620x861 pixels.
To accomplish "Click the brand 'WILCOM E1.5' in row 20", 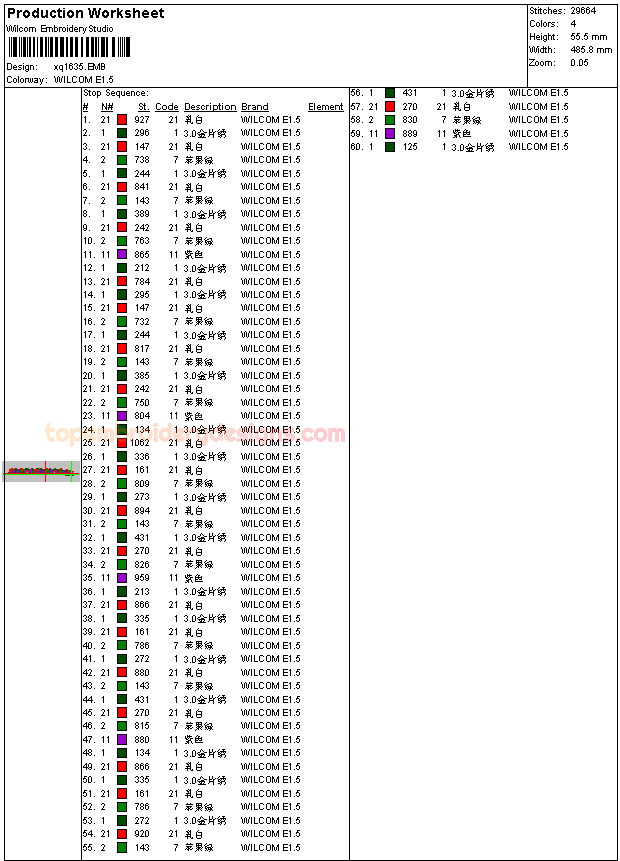I will [270, 376].
